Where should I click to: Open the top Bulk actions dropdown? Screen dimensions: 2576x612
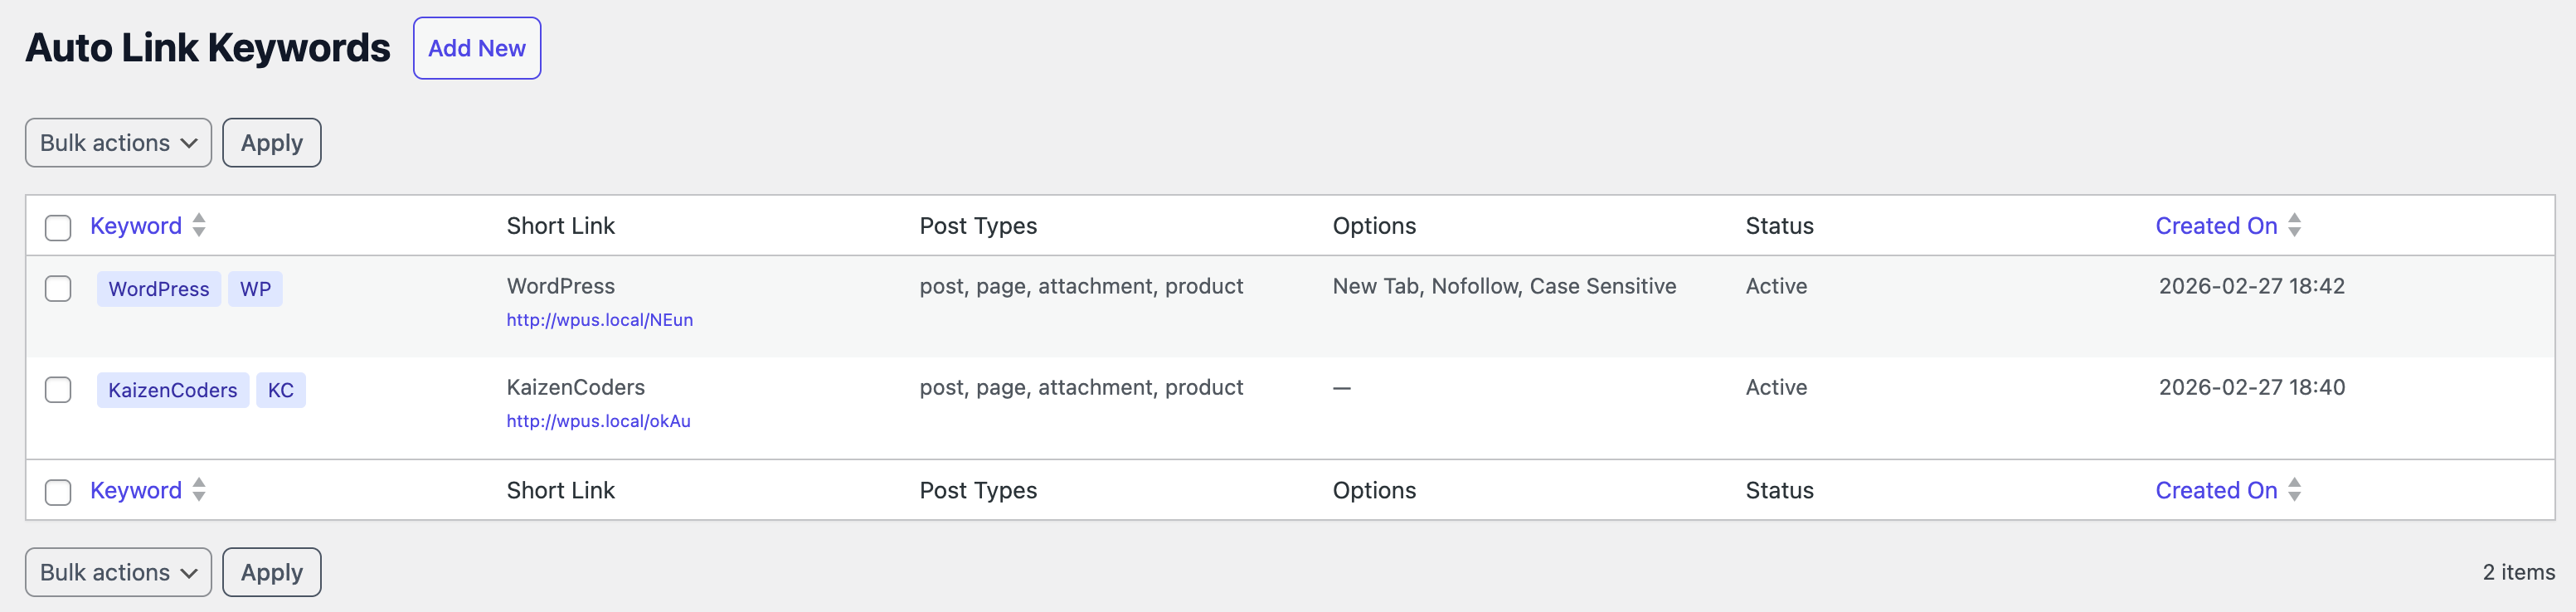tap(118, 143)
